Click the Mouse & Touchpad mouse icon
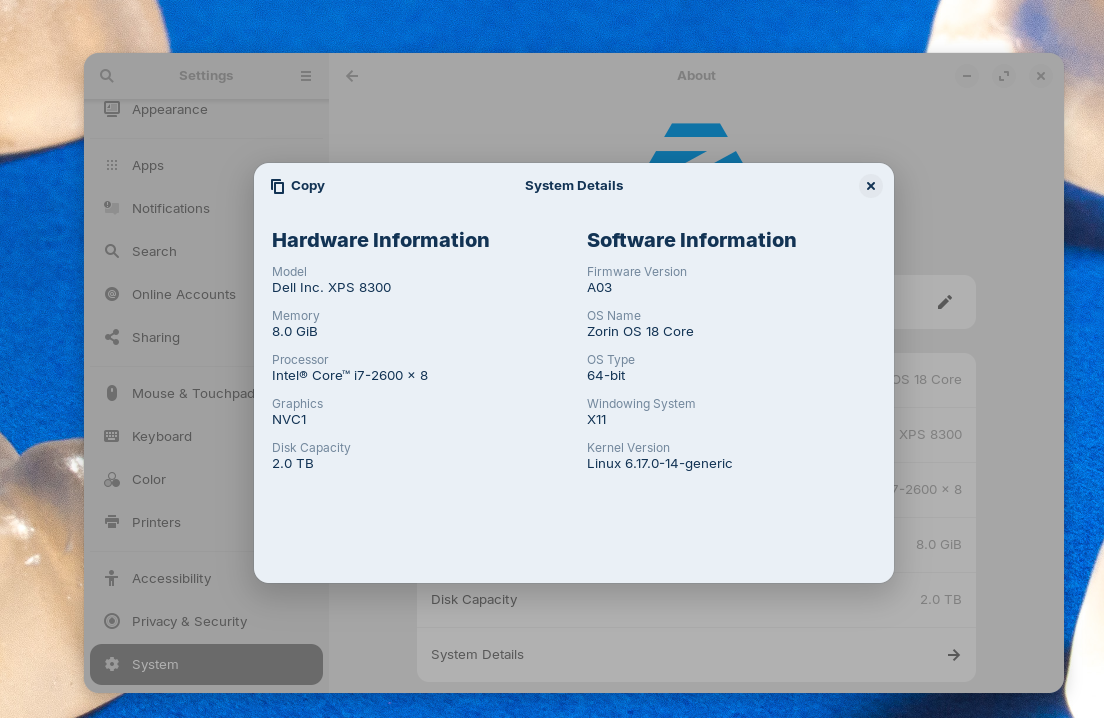 (112, 393)
